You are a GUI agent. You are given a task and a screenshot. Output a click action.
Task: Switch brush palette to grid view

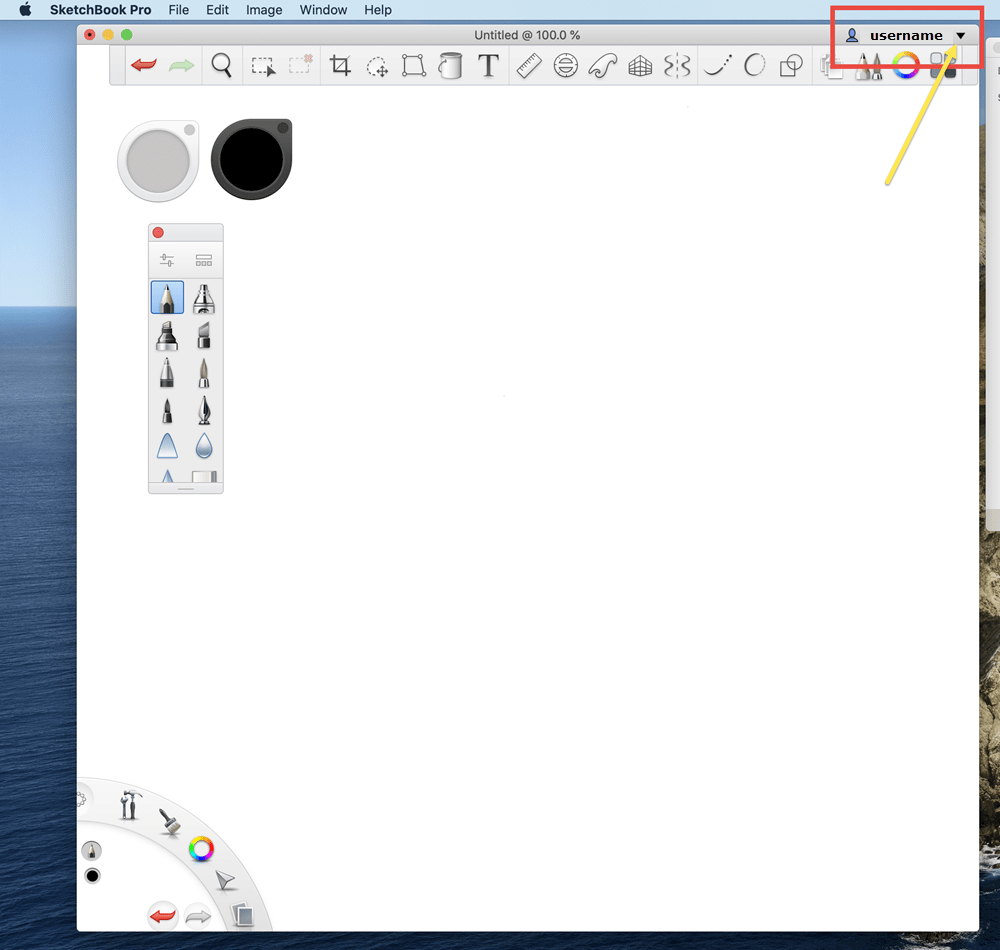tap(204, 259)
